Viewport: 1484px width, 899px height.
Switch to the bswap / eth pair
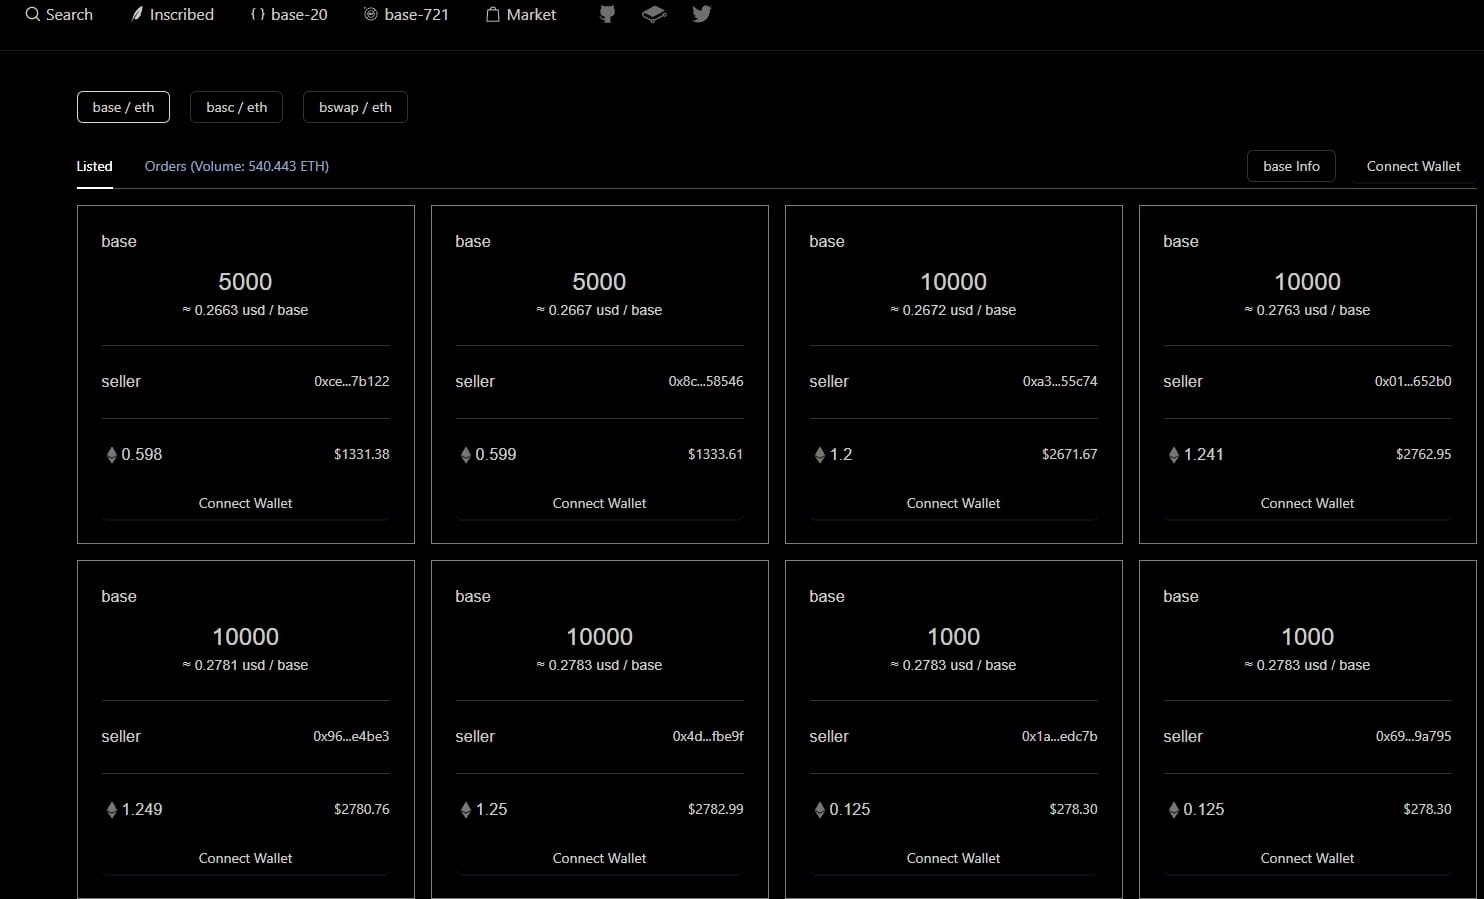(355, 107)
